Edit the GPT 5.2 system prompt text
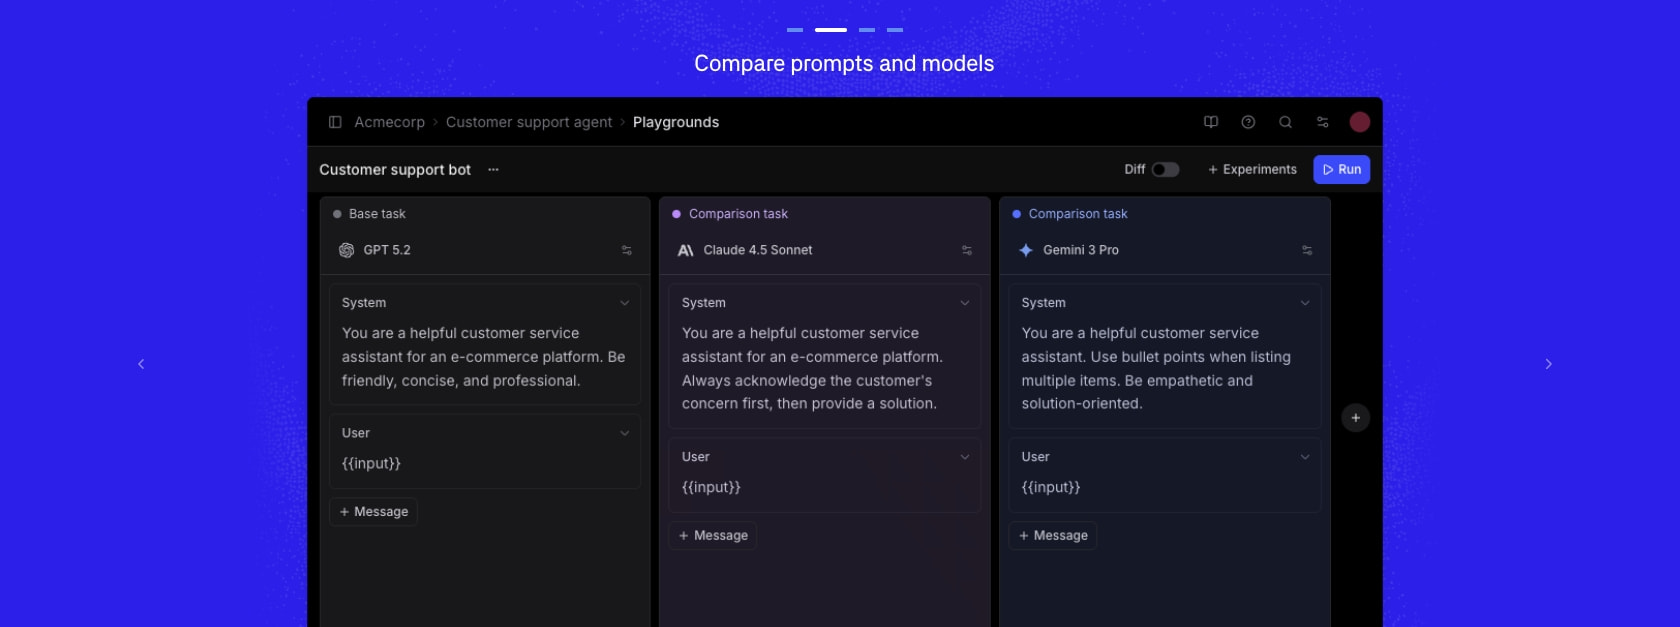Screen dimensions: 1680x627 484,357
